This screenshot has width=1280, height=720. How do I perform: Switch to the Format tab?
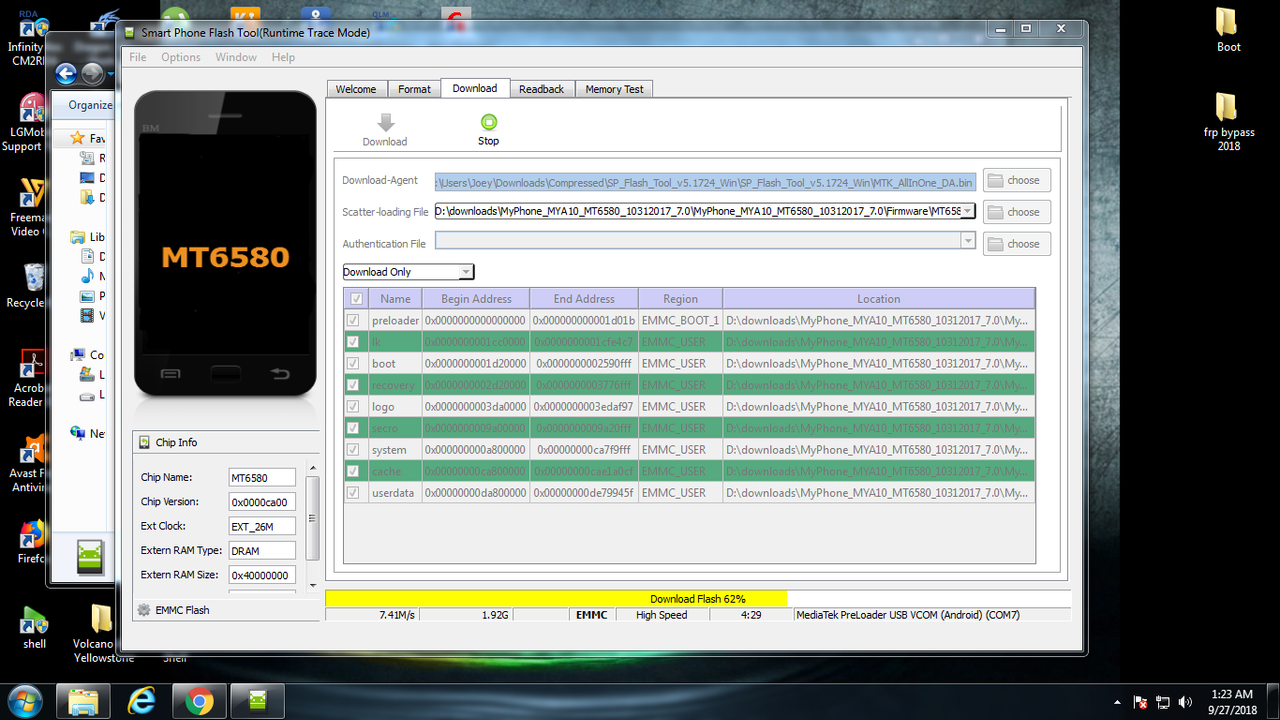[414, 89]
